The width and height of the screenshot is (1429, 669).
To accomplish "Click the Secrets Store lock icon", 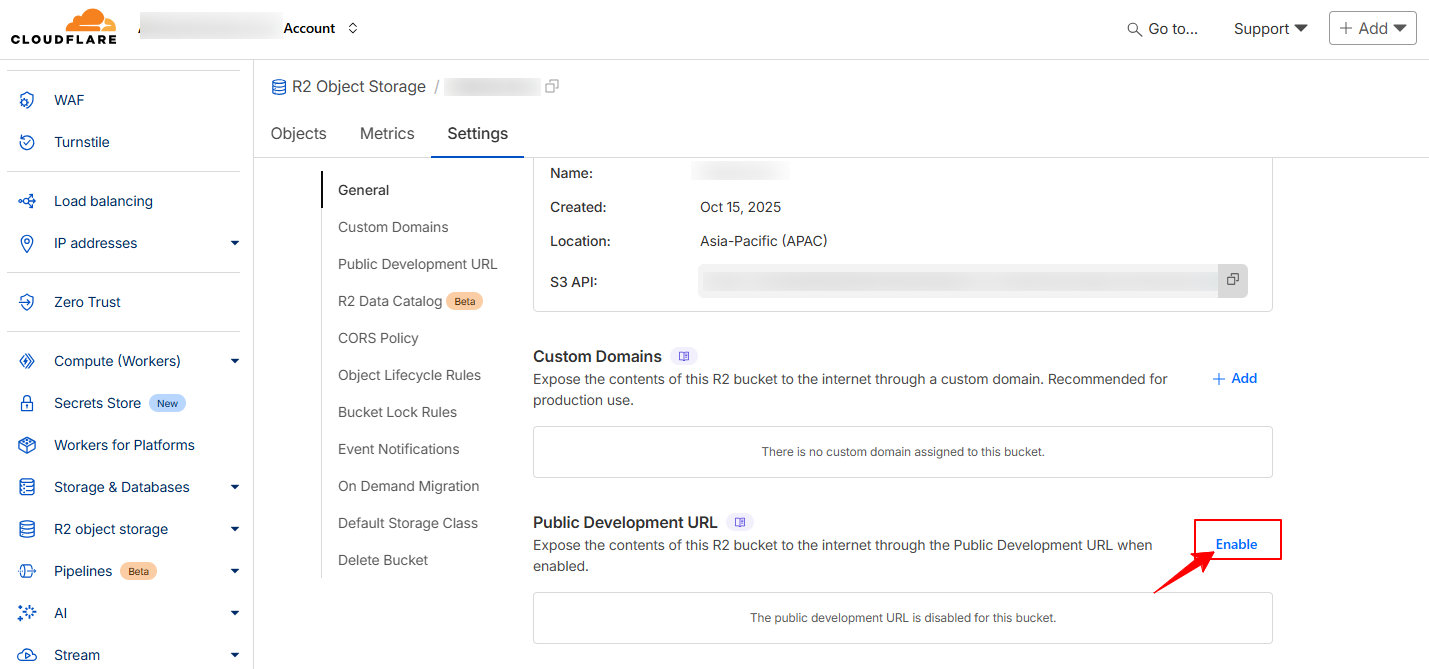I will click(x=28, y=403).
